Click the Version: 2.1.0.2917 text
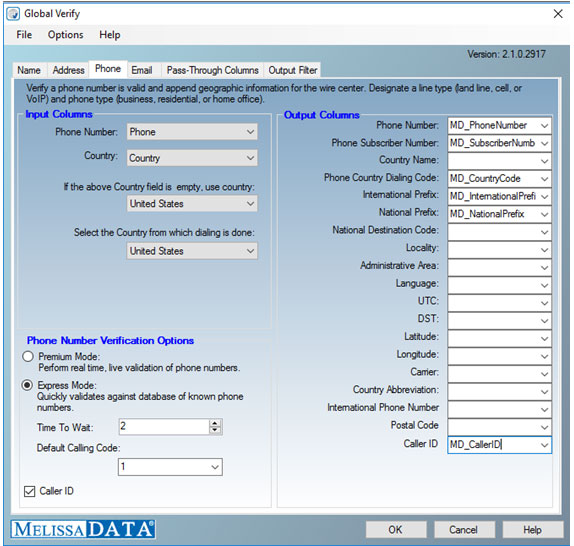 point(506,54)
